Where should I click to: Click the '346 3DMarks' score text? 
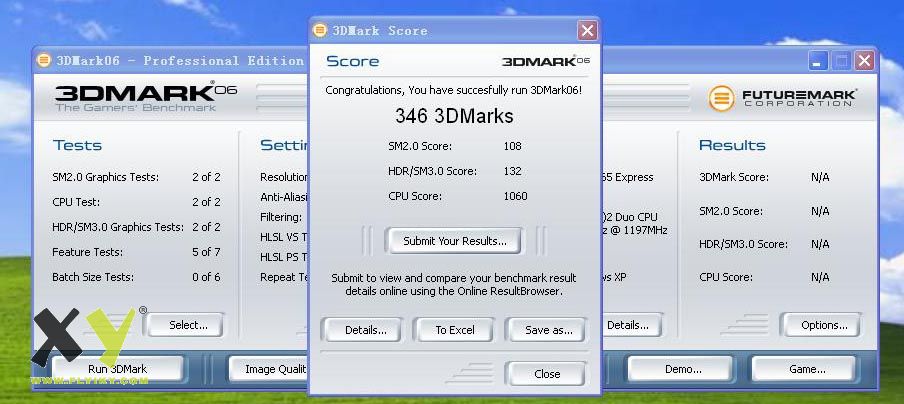click(454, 116)
